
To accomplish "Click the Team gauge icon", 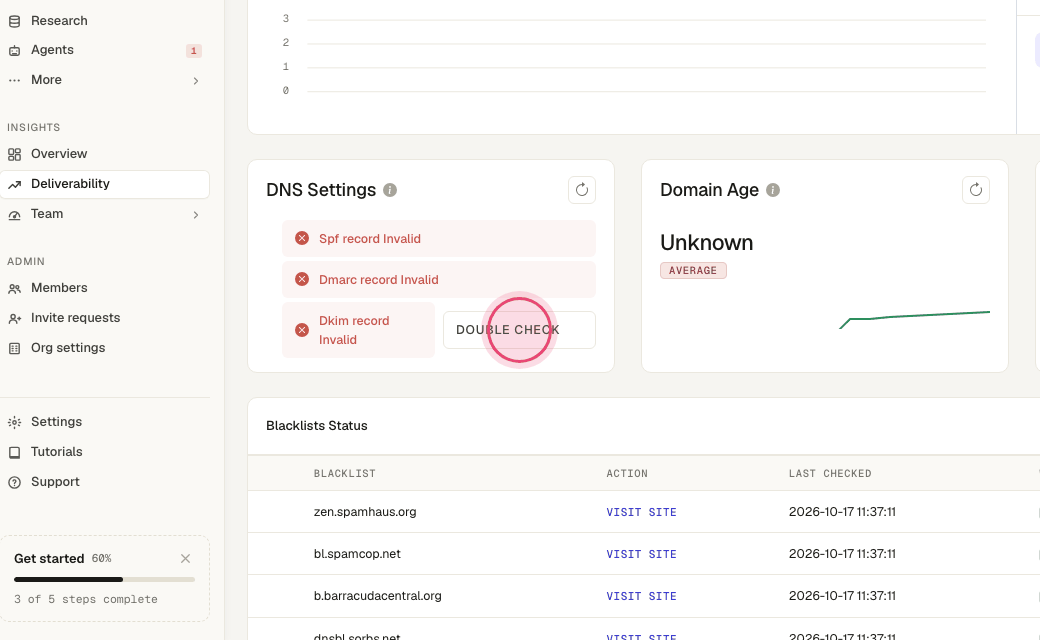I will (x=15, y=215).
